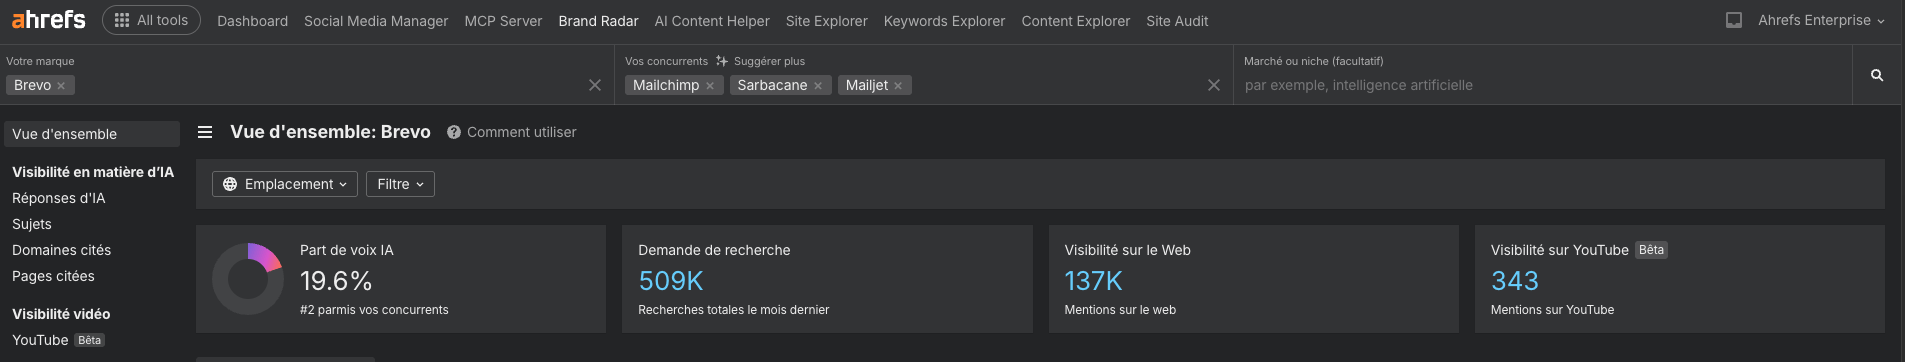The image size is (1905, 362).
Task: Click the 137K web mentions value
Action: point(1094,281)
